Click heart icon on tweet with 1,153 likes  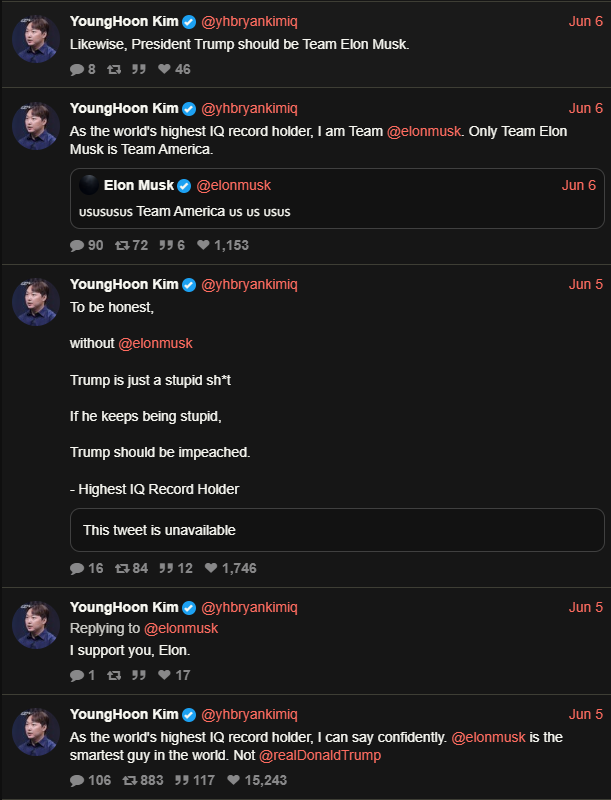click(x=203, y=245)
